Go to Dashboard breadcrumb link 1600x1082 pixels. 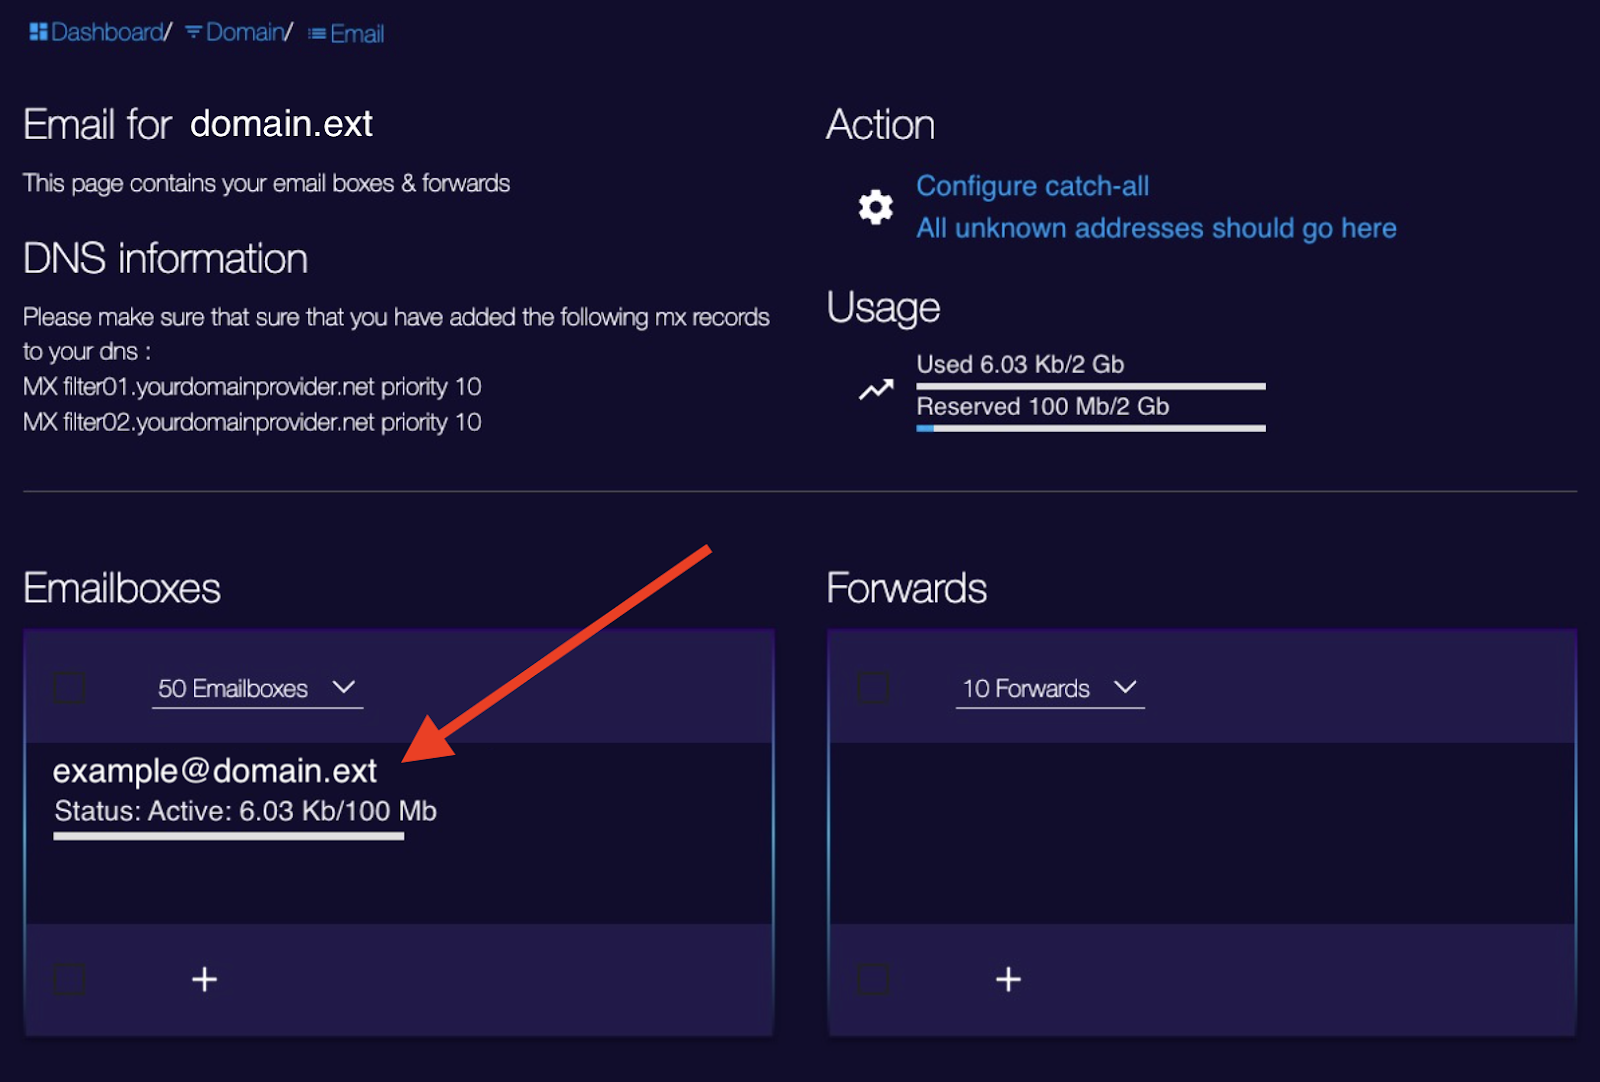pos(107,32)
